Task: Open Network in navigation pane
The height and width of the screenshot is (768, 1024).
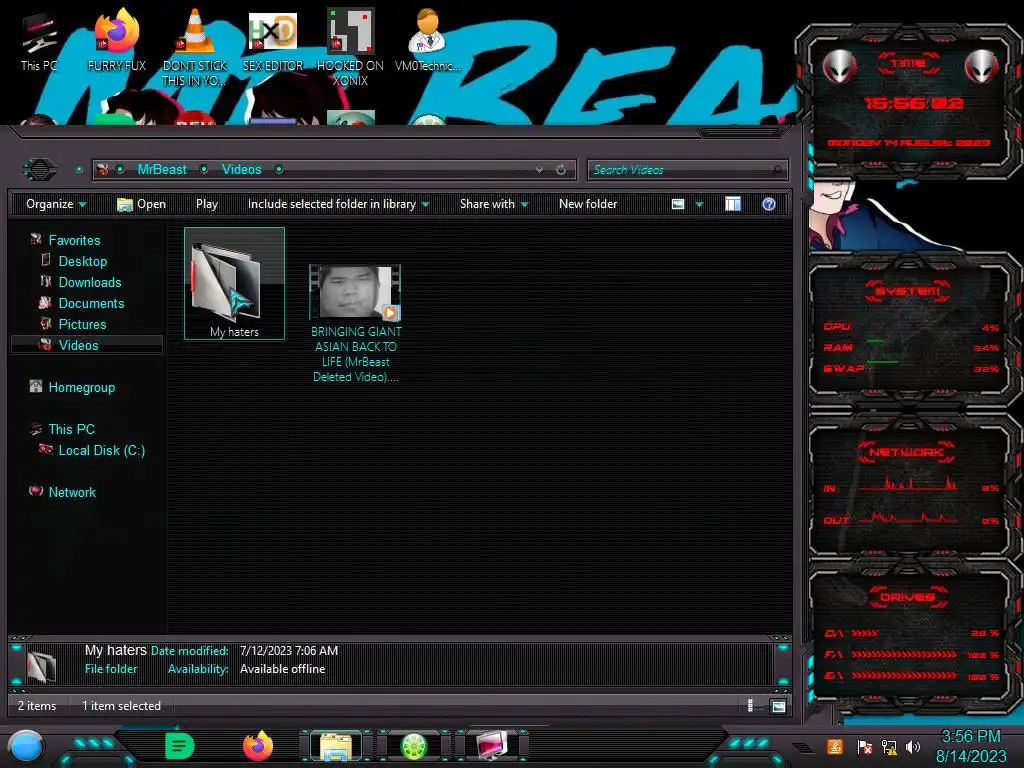Action: tap(72, 492)
